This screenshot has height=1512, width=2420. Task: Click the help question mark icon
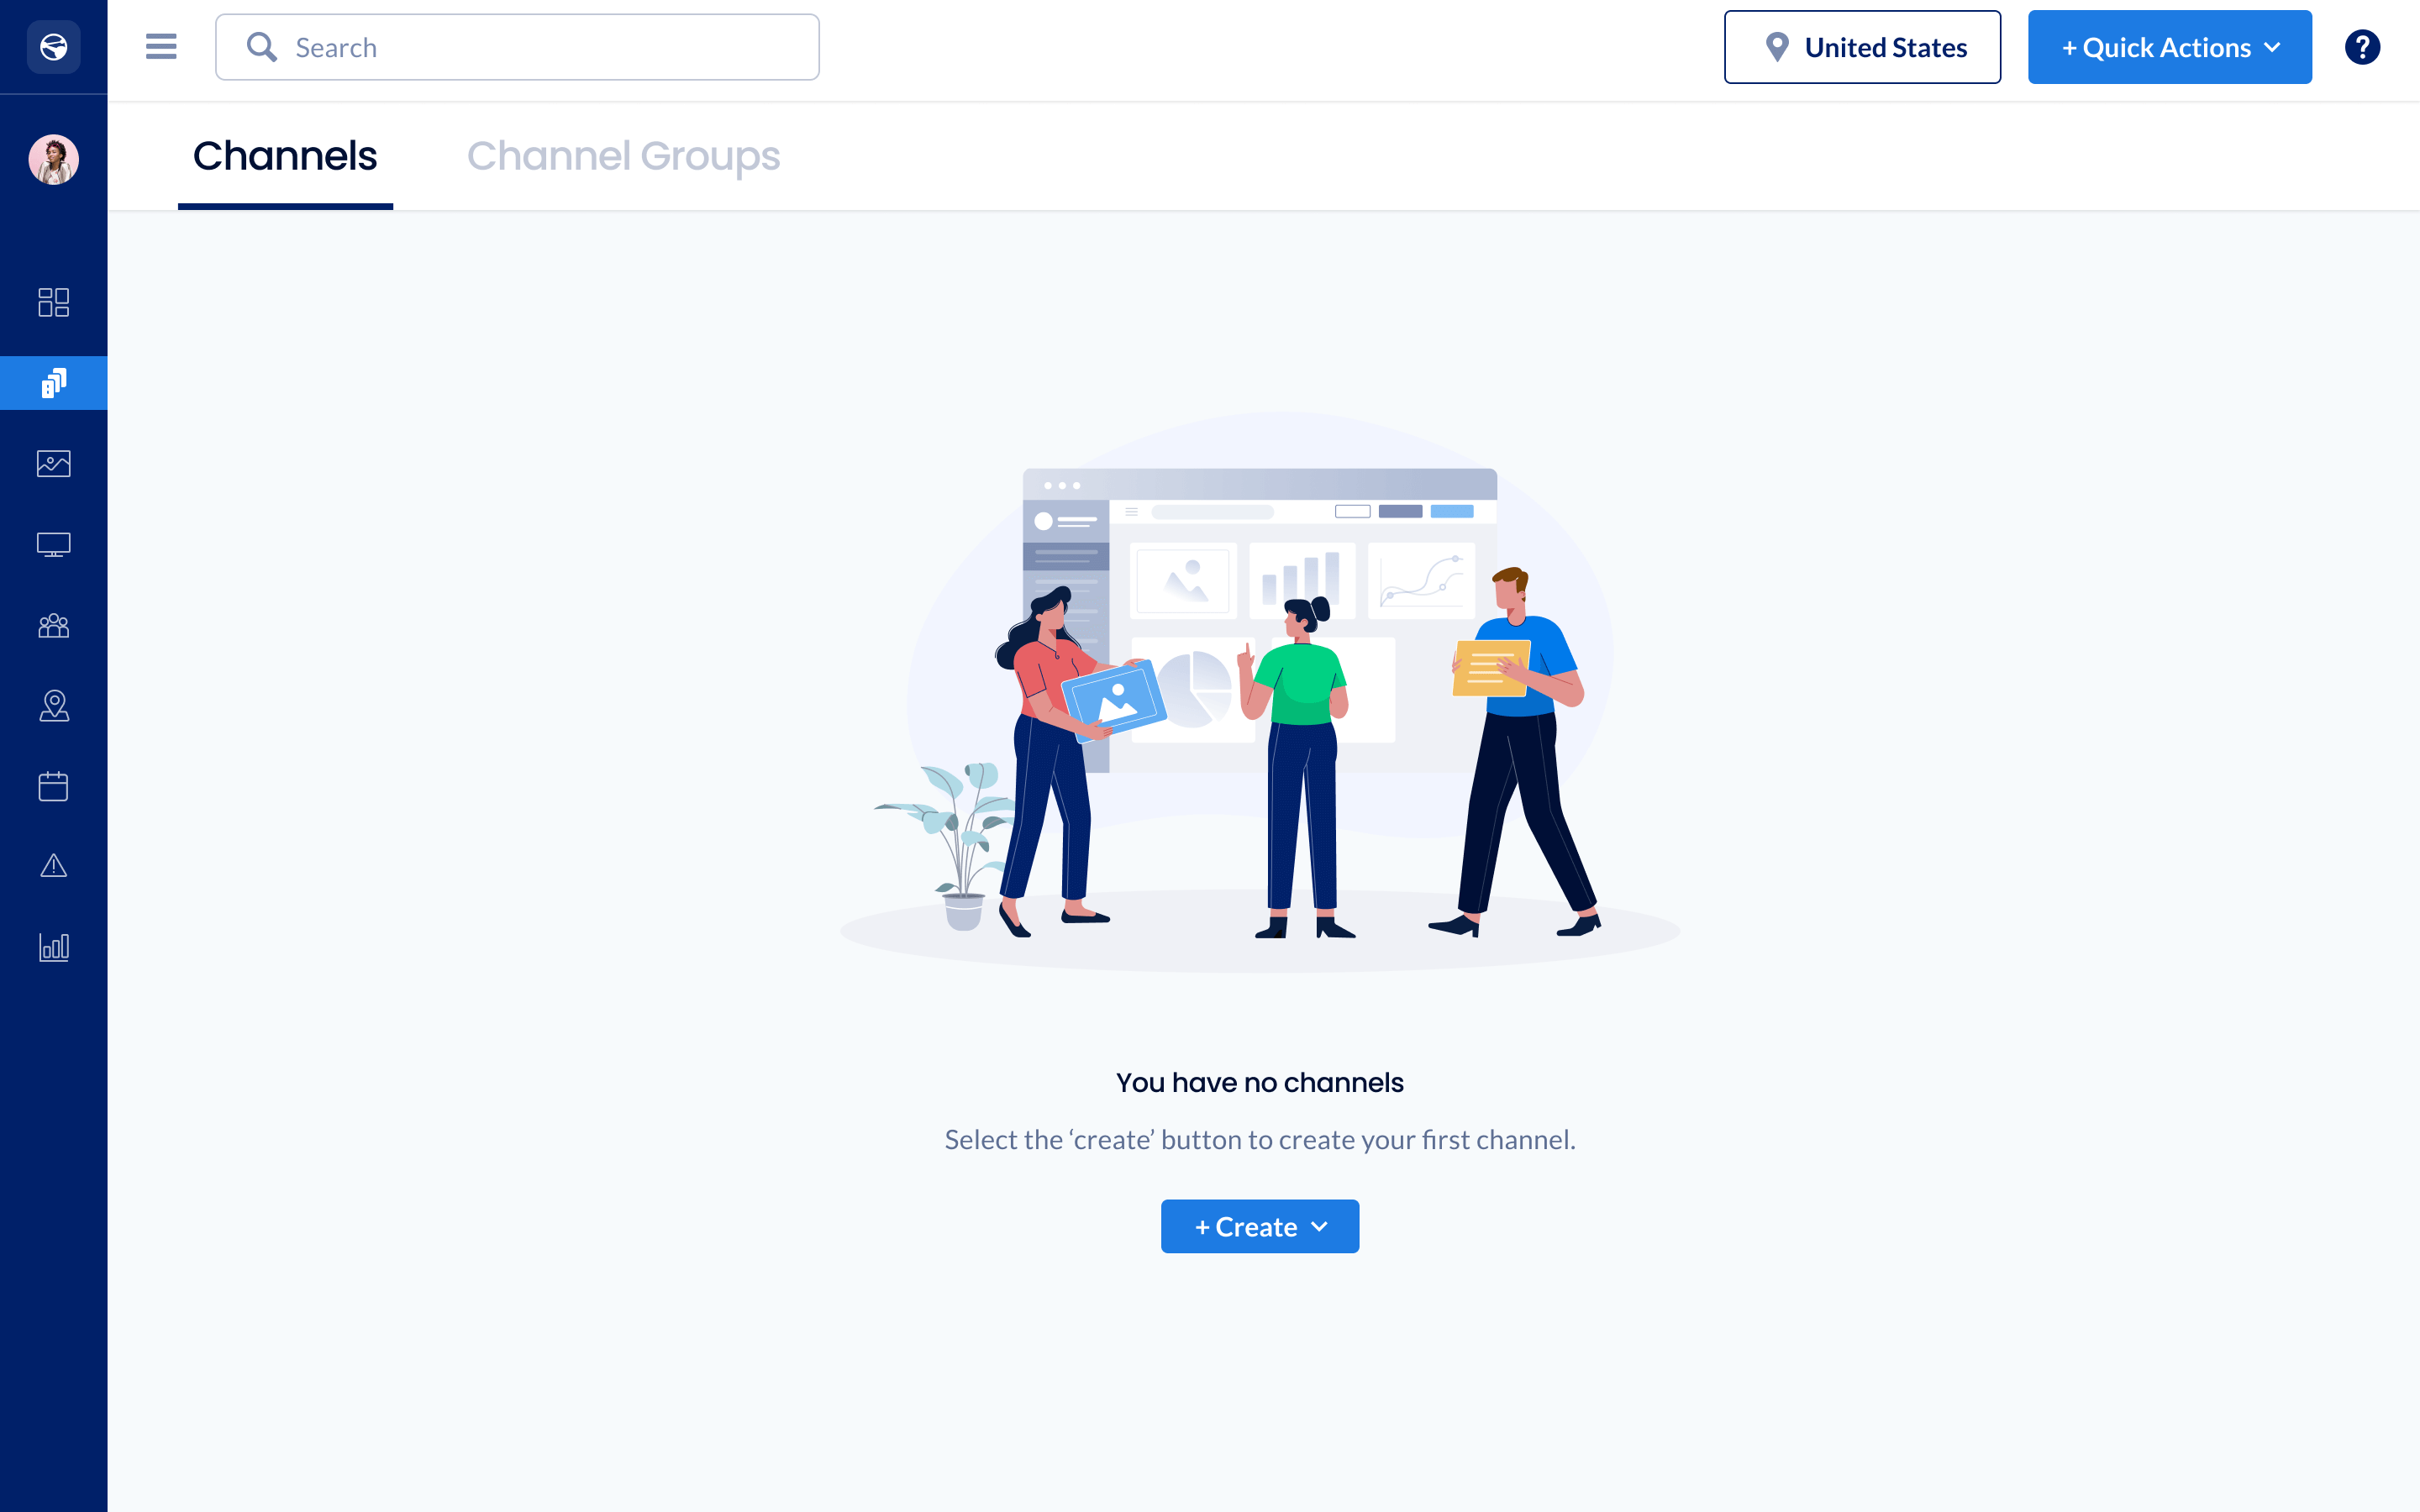[x=2362, y=47]
